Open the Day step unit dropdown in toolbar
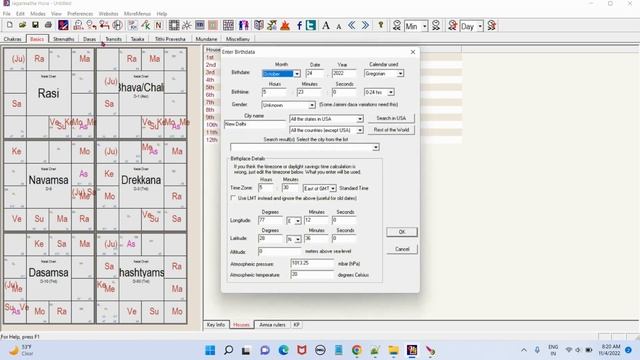 (x=480, y=26)
